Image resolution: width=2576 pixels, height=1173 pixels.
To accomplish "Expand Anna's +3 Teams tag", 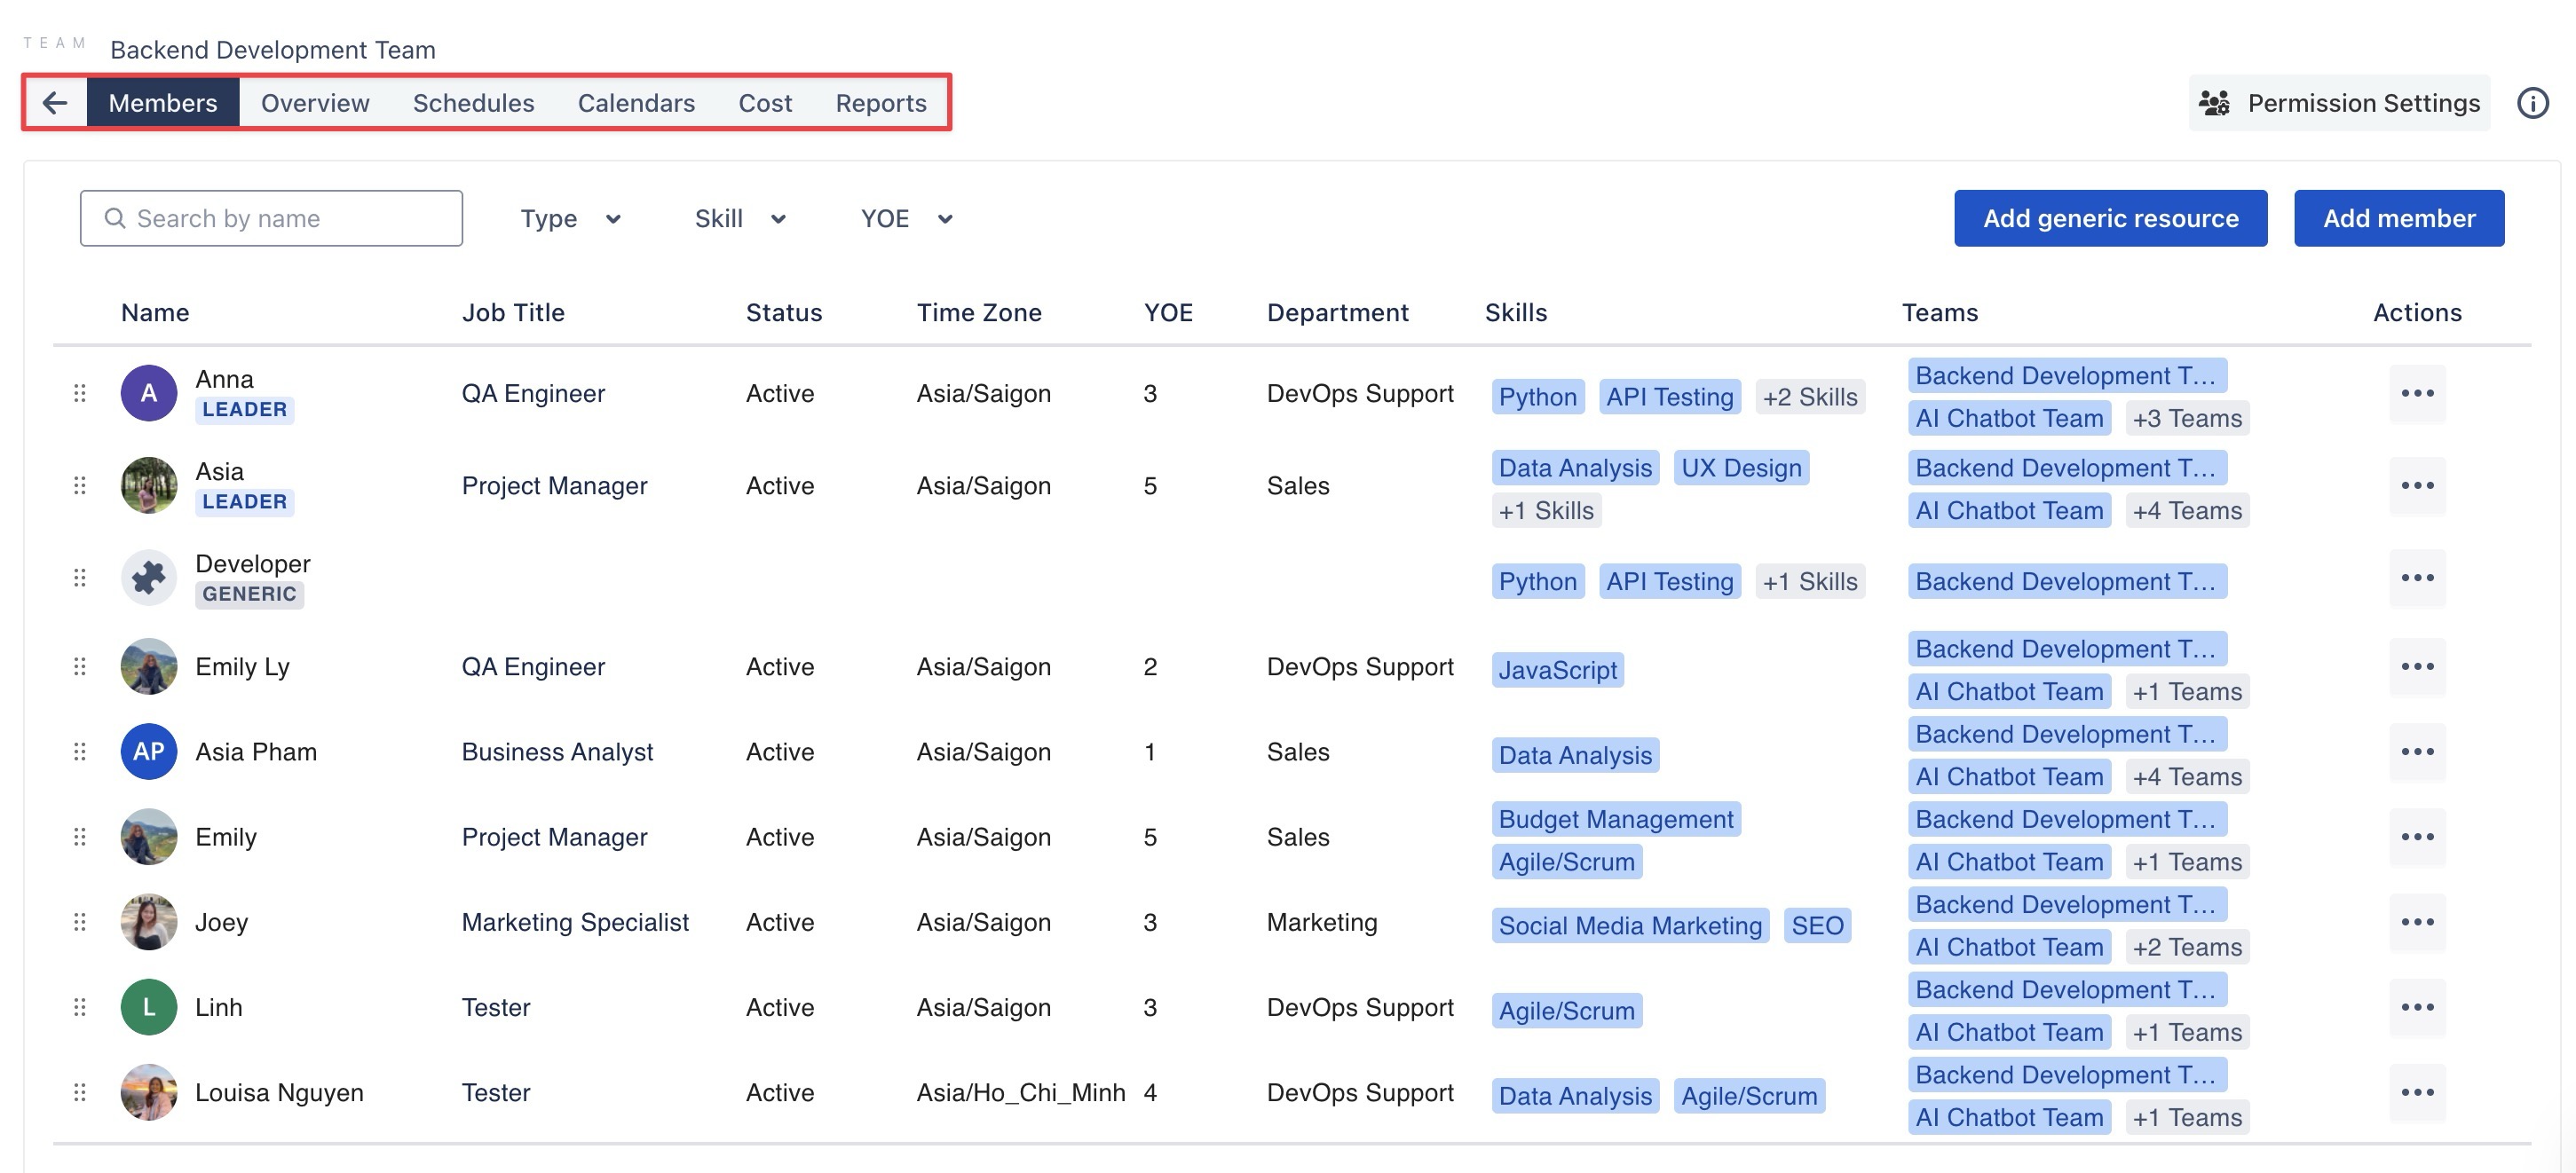I will [2186, 418].
